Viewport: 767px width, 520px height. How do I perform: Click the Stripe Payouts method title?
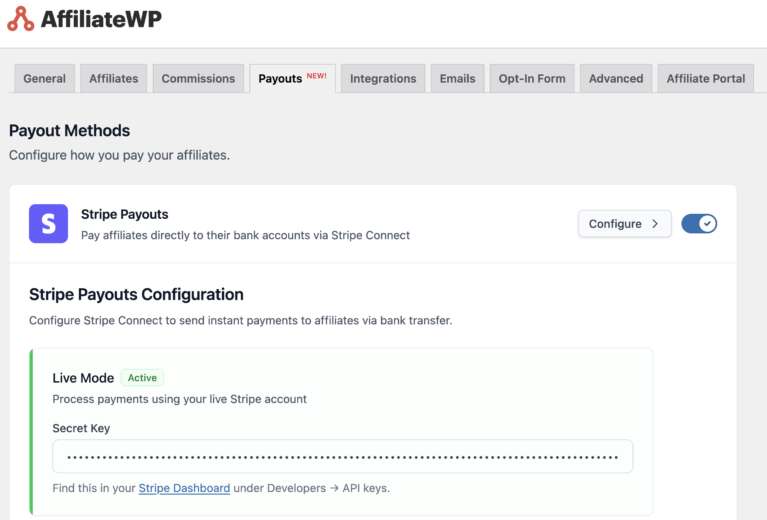(125, 214)
